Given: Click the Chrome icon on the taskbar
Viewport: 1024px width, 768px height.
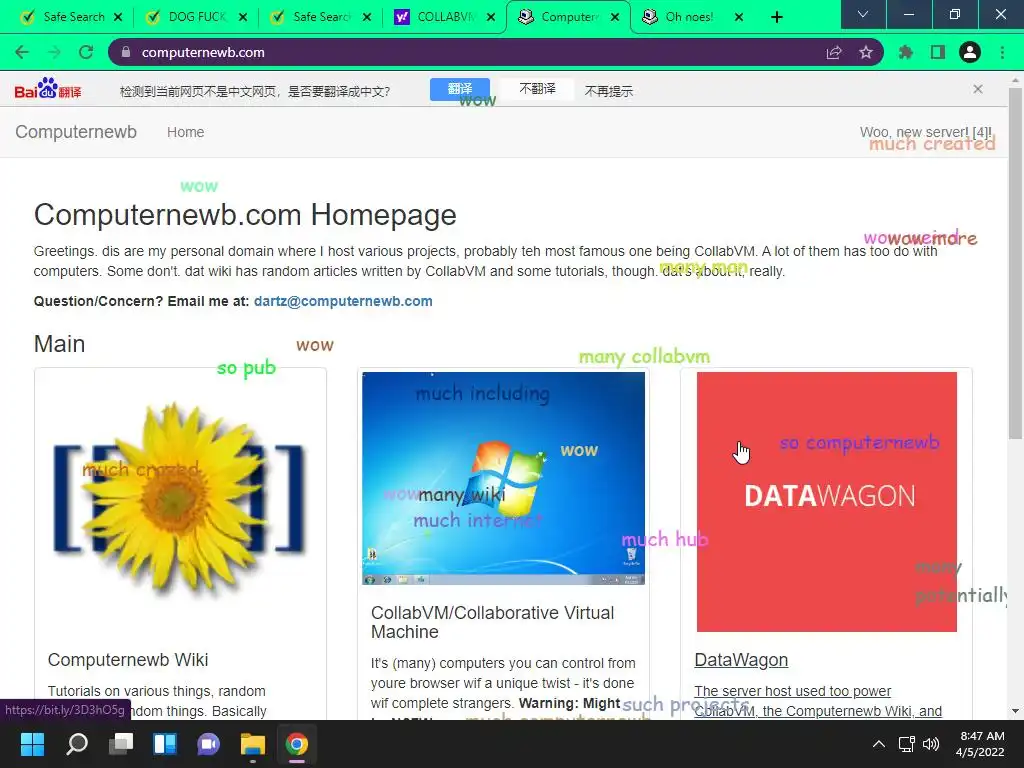Looking at the screenshot, I should point(296,744).
